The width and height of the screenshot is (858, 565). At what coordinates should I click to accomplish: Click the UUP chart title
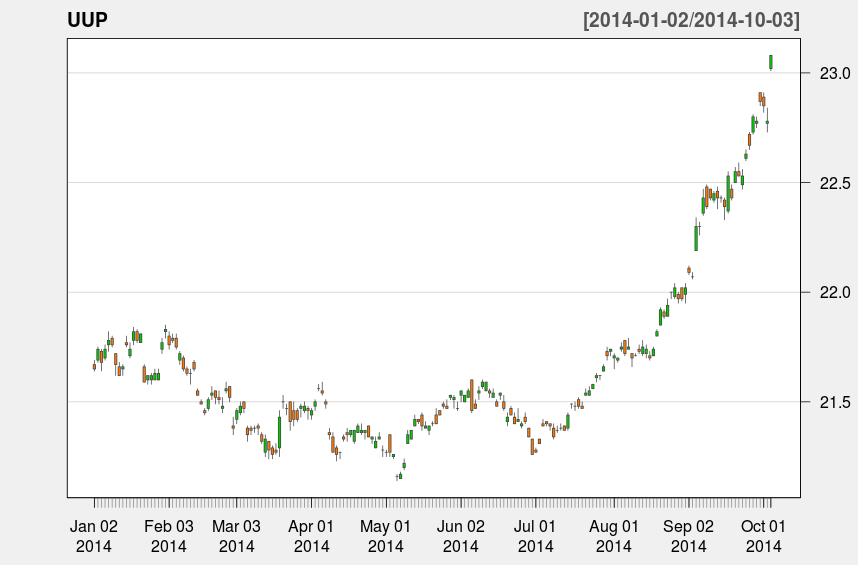tap(88, 20)
